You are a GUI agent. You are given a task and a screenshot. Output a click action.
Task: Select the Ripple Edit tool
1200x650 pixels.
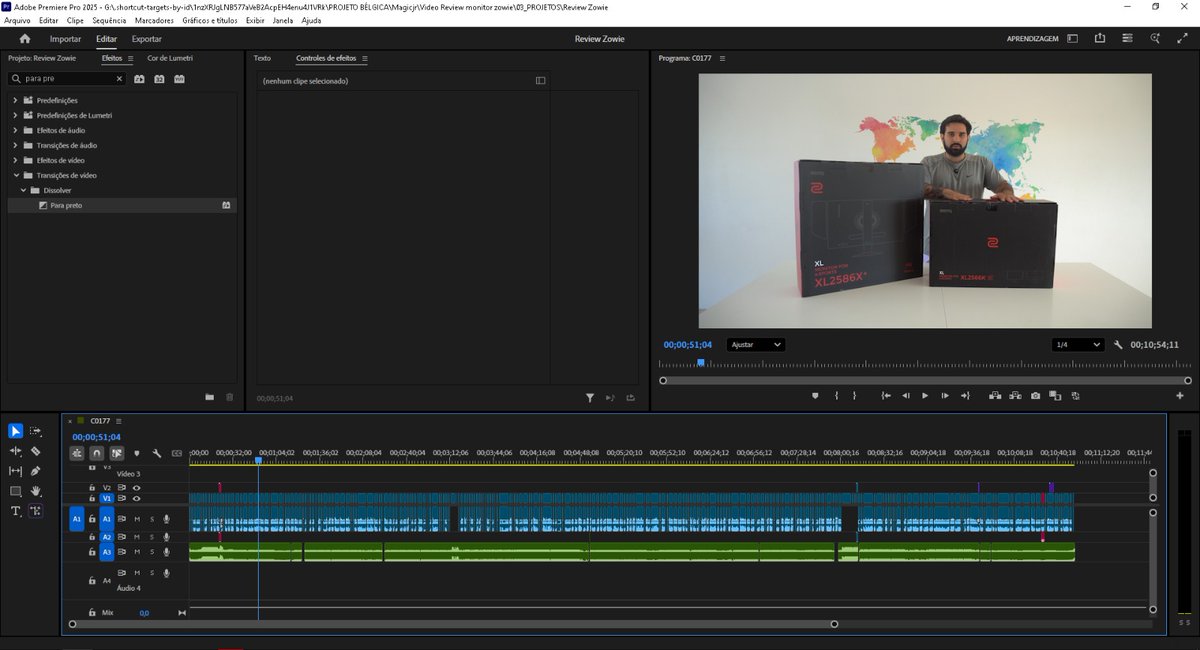16,451
